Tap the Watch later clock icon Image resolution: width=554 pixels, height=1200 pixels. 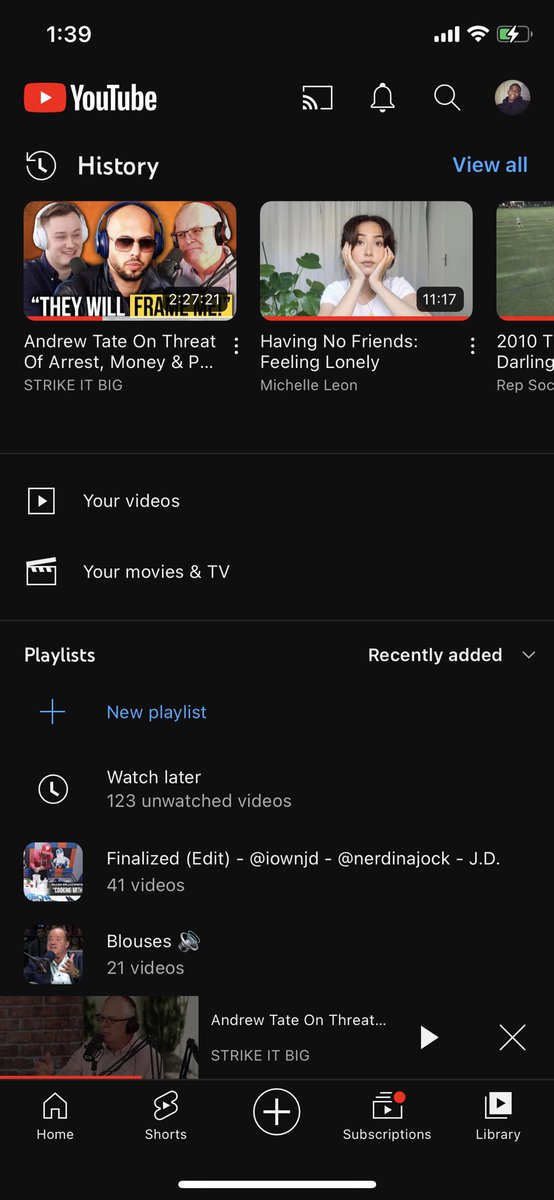pyautogui.click(x=53, y=789)
